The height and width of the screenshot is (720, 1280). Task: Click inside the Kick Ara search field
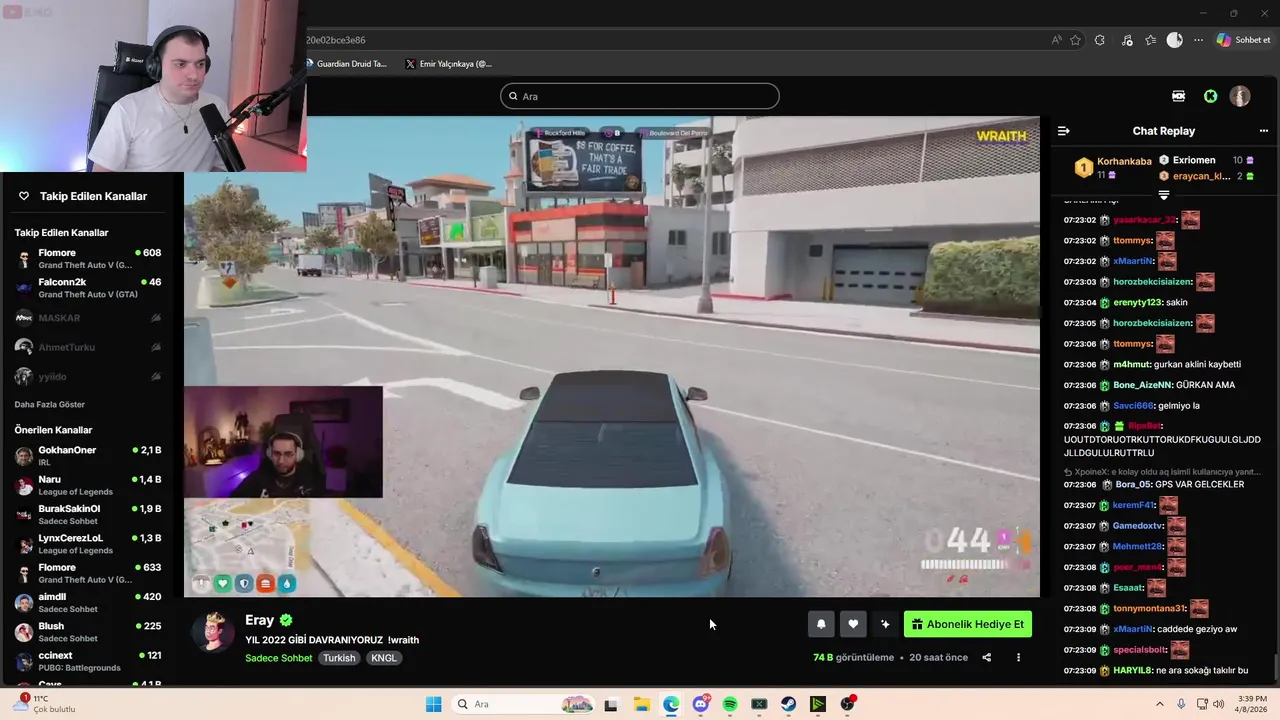pyautogui.click(x=640, y=96)
